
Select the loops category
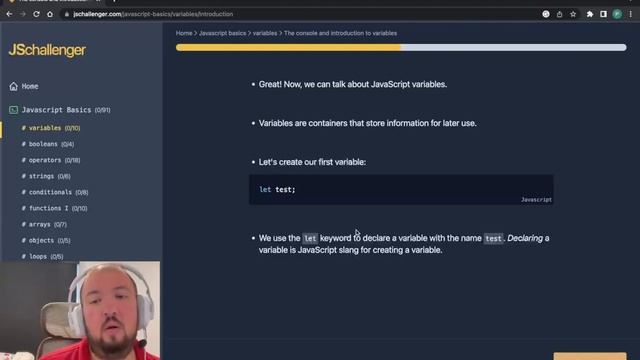pos(42,256)
